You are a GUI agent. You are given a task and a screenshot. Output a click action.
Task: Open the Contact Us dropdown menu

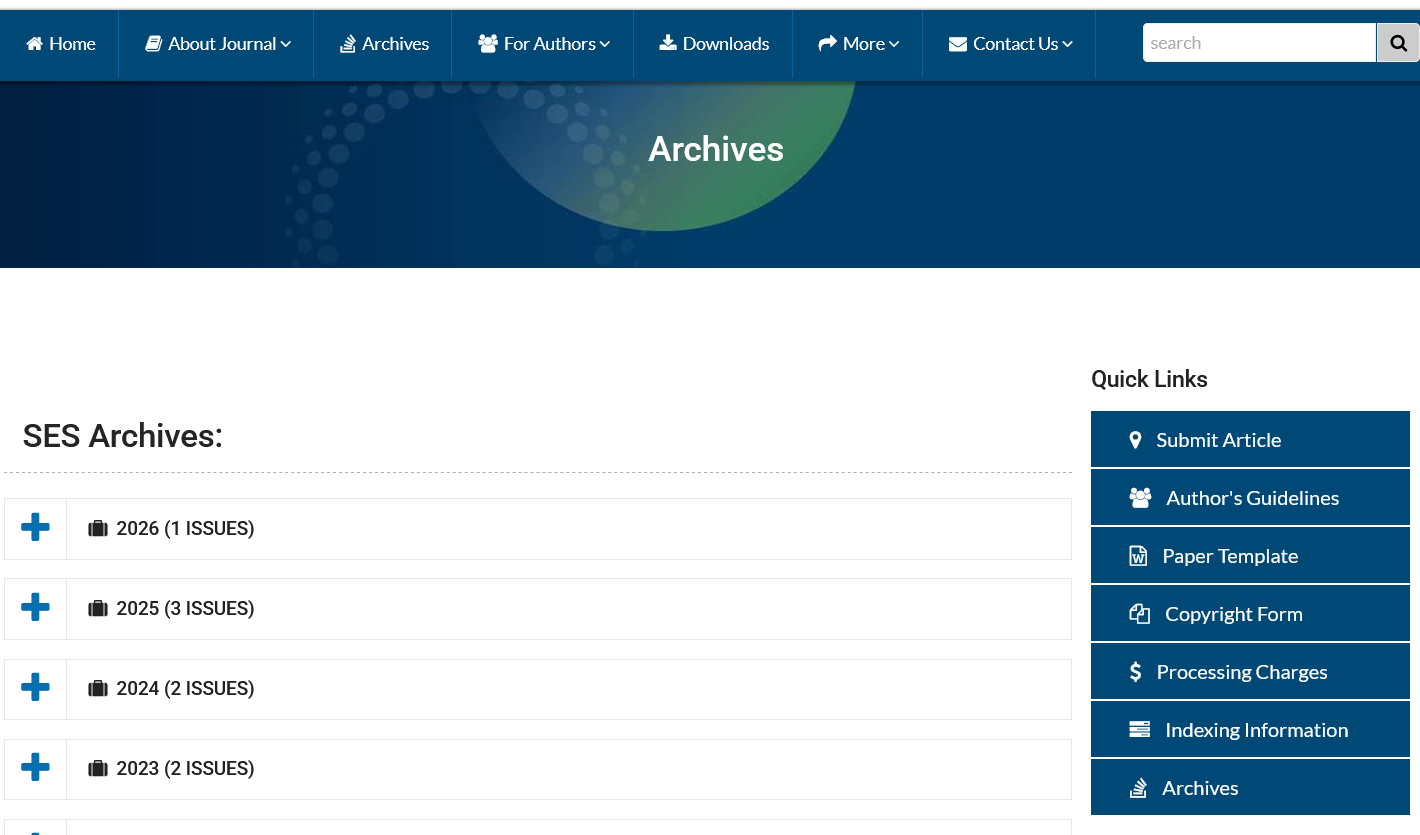(x=1010, y=44)
